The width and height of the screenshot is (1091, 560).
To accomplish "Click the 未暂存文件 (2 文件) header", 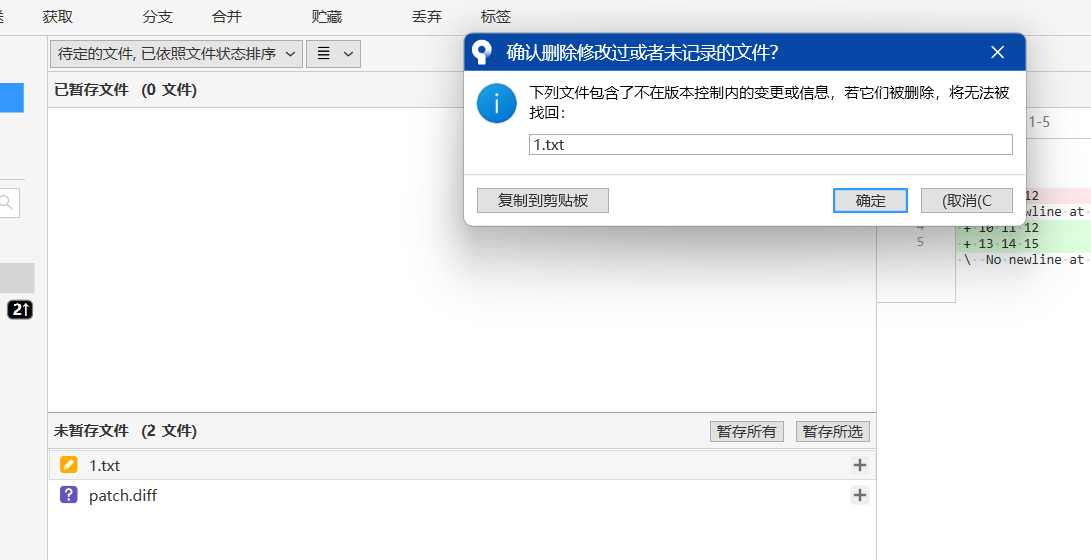I will pos(125,431).
